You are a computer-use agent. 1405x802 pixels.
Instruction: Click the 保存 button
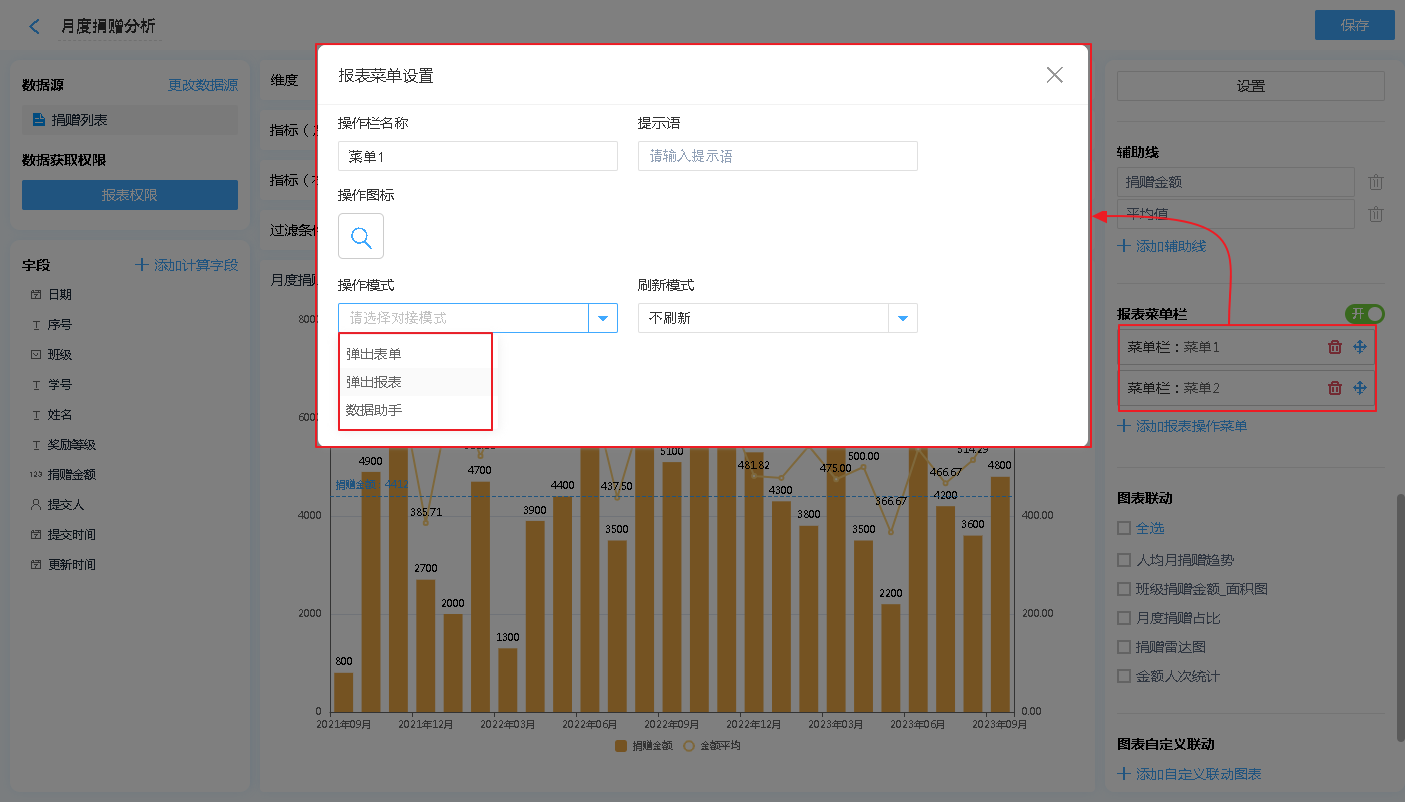[1354, 26]
